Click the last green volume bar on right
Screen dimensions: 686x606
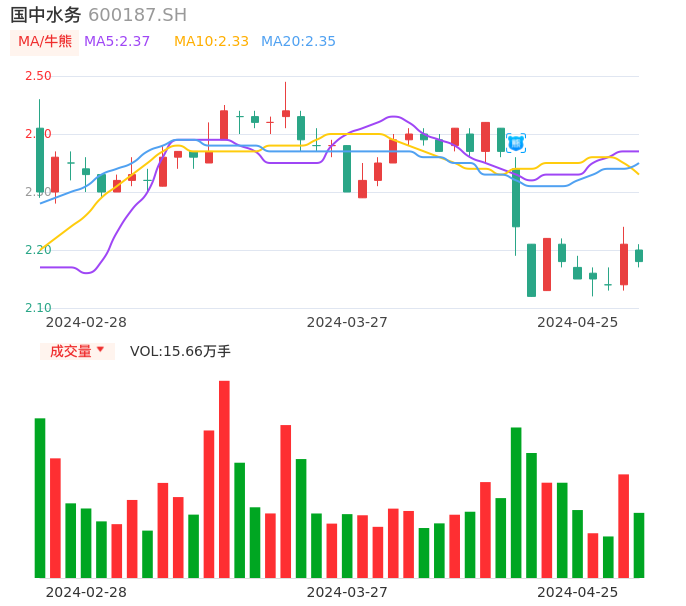pos(639,545)
